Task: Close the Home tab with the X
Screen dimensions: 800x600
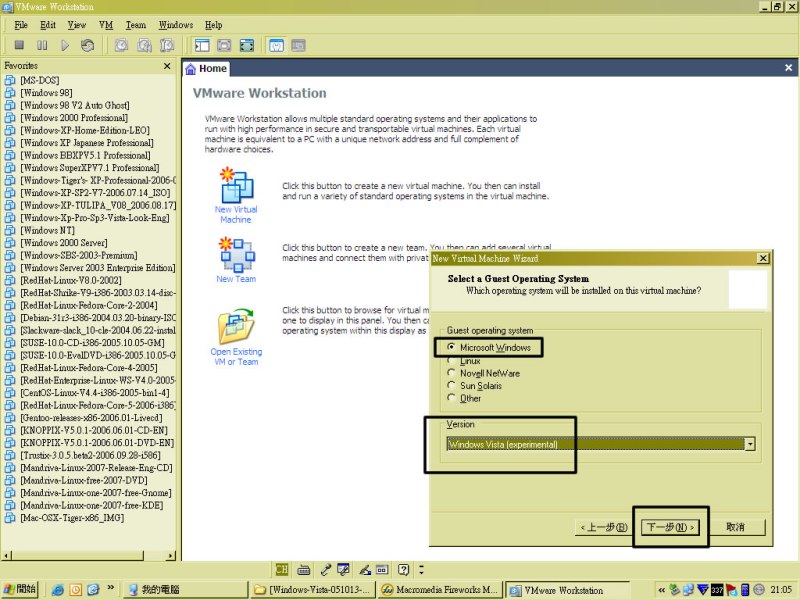Action: point(788,67)
